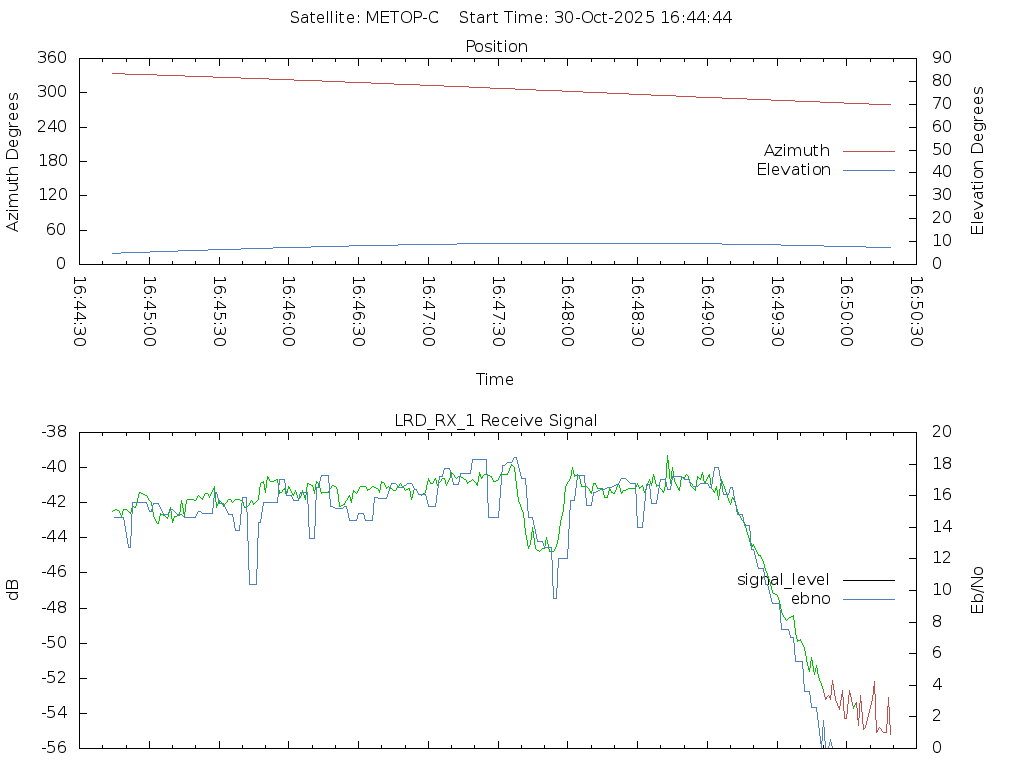Select the Elevation Degrees axis label
The height and width of the screenshot is (768, 1024).
pos(978,161)
